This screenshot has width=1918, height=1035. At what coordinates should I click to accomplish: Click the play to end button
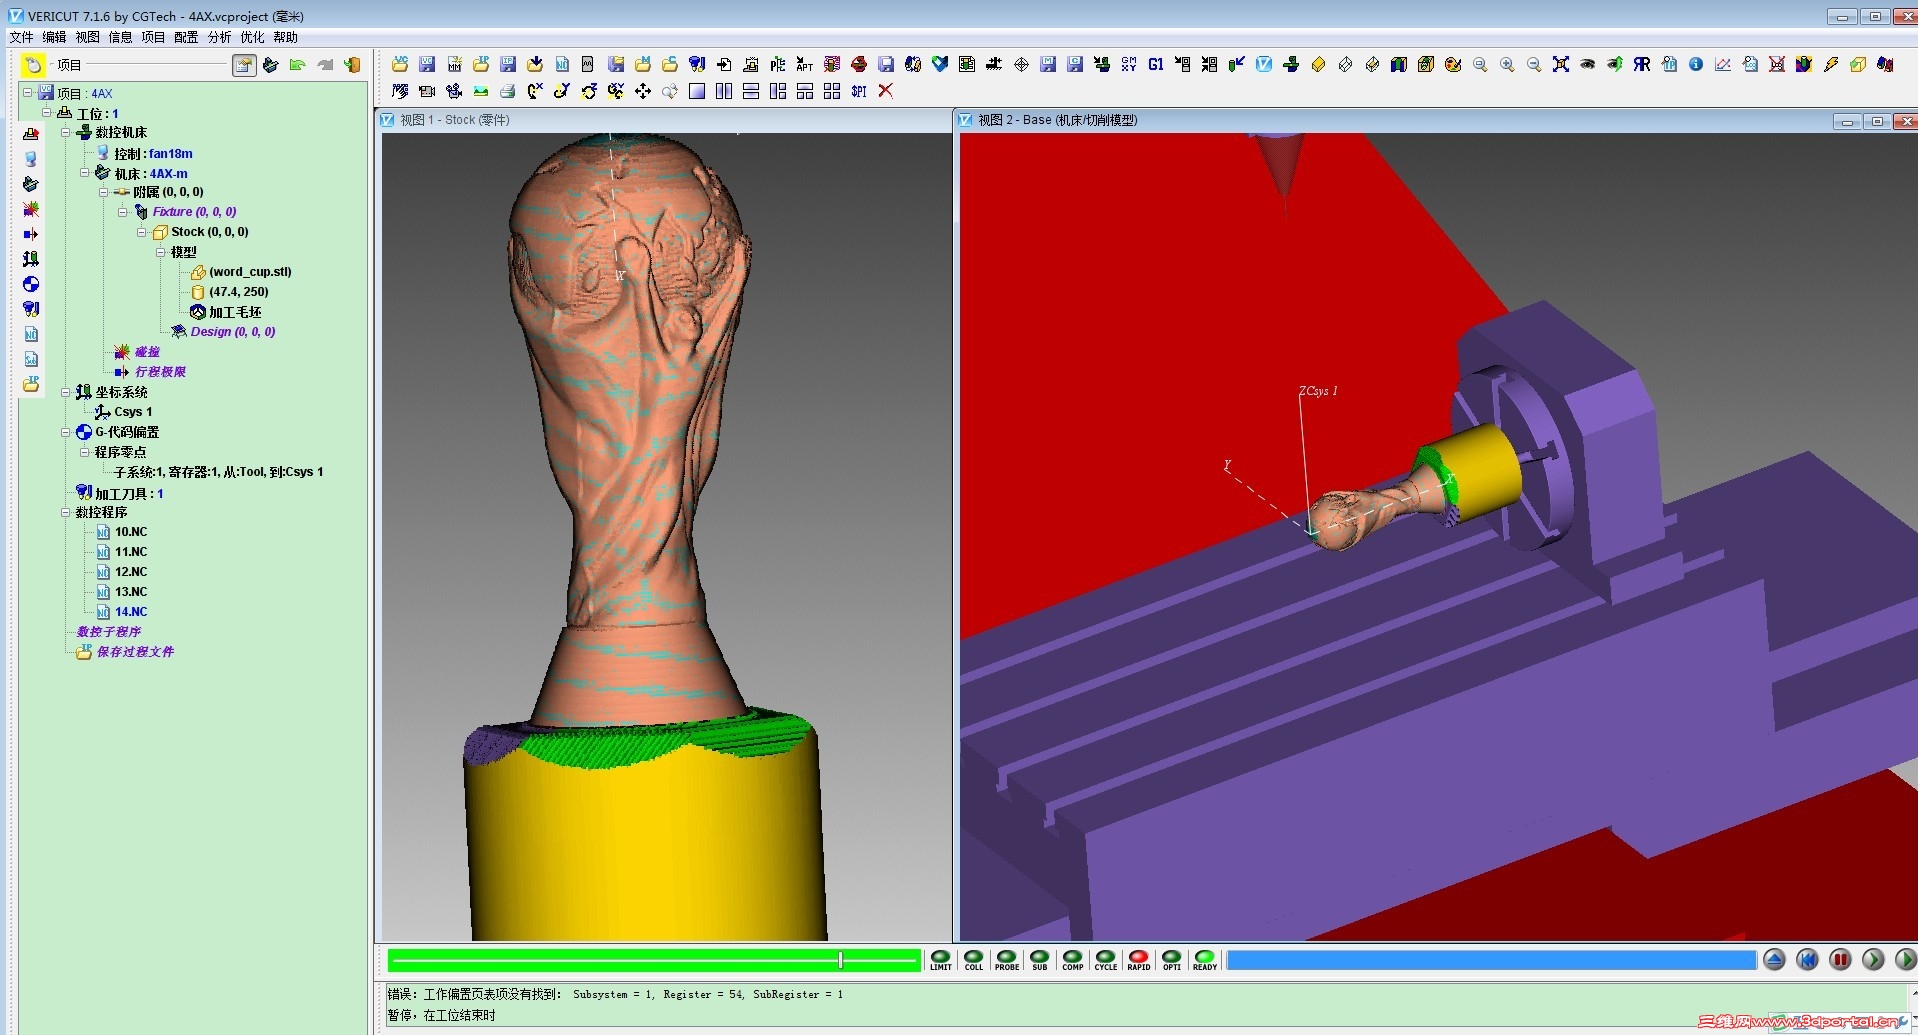pyautogui.click(x=1906, y=960)
